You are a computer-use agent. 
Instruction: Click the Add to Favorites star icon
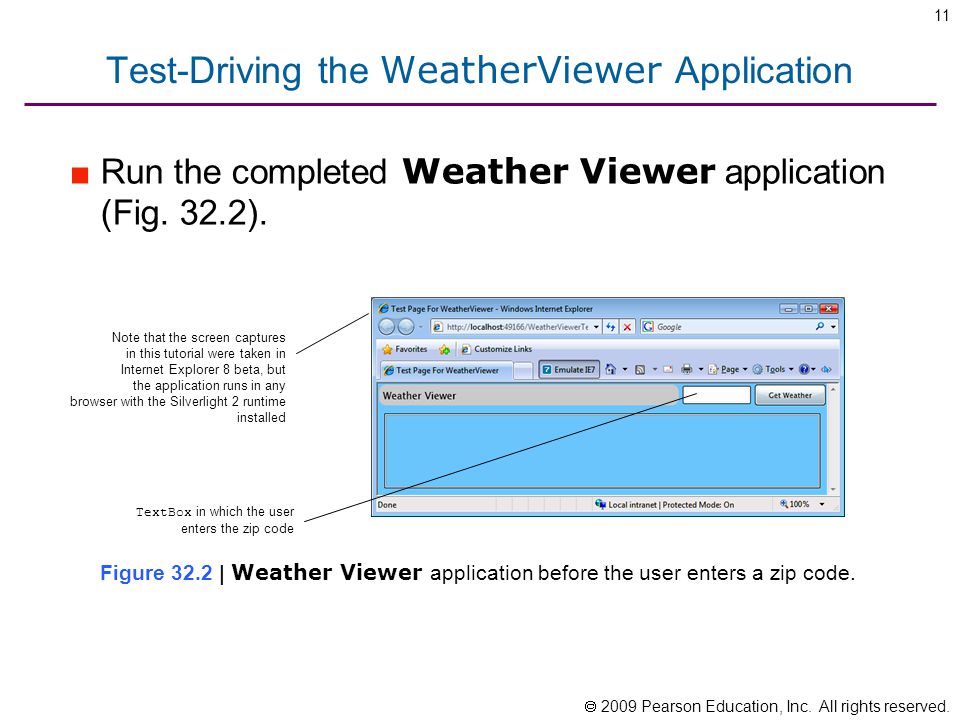click(444, 350)
